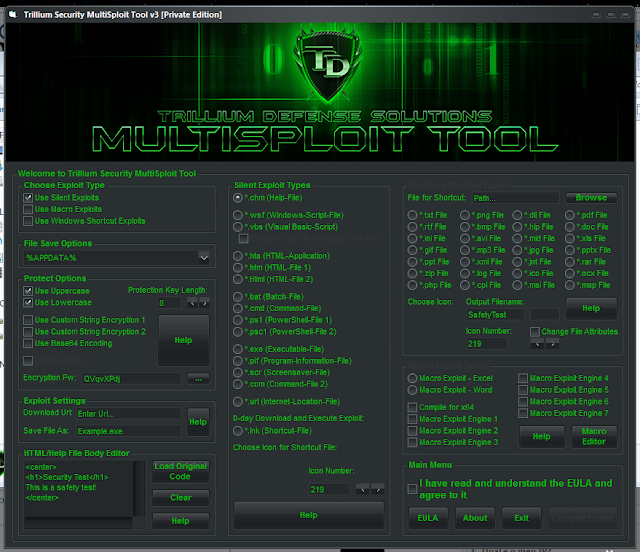
Task: Toggle the Use Silent Exploits checkbox
Action: tap(28, 198)
